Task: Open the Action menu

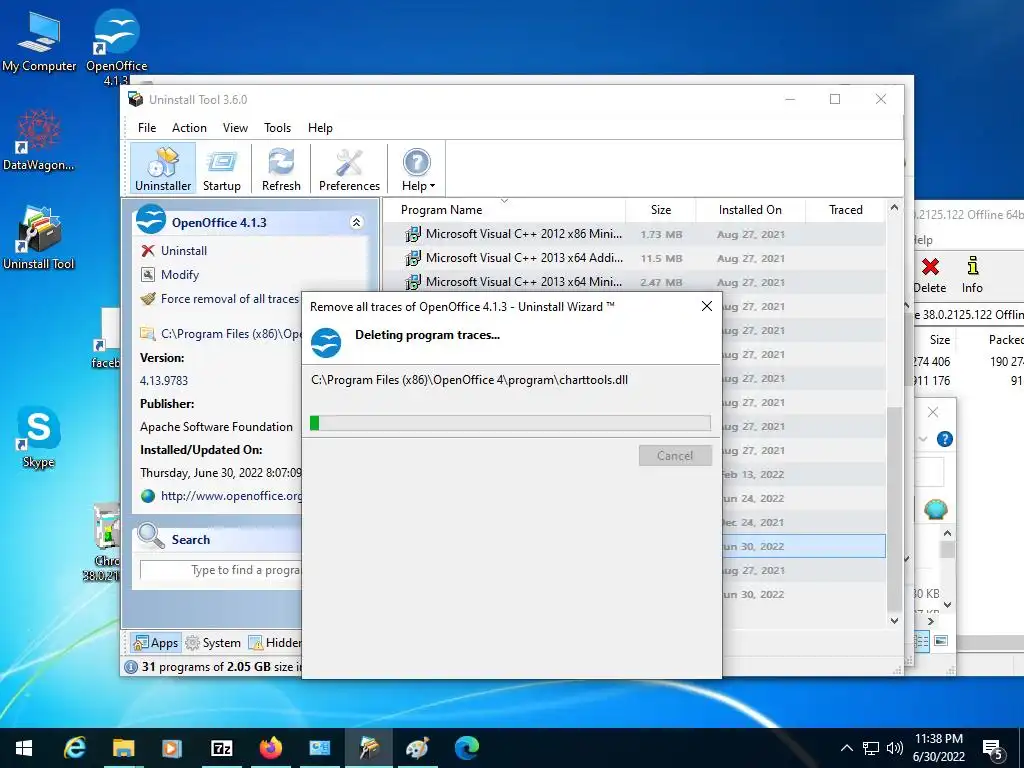Action: pyautogui.click(x=189, y=128)
